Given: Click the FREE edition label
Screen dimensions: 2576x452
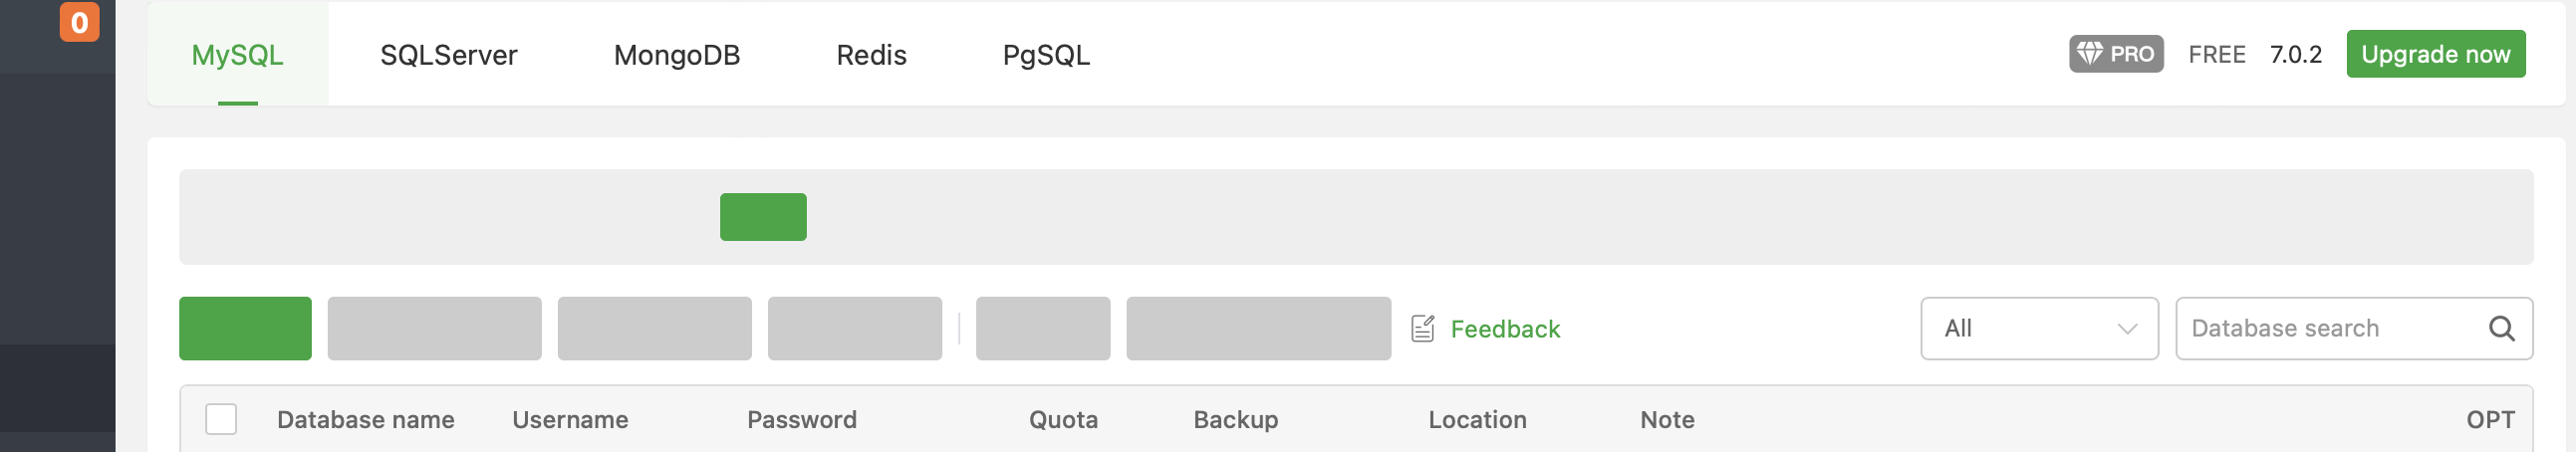Looking at the screenshot, I should pyautogui.click(x=2216, y=55).
